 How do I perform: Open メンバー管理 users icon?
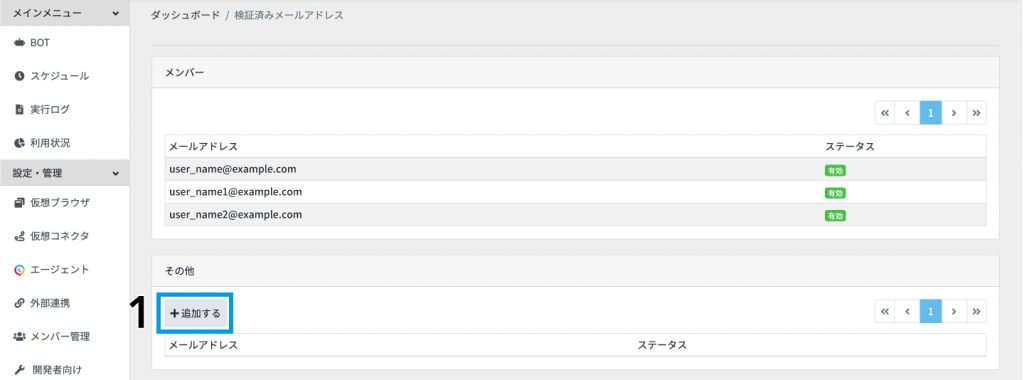pyautogui.click(x=19, y=337)
